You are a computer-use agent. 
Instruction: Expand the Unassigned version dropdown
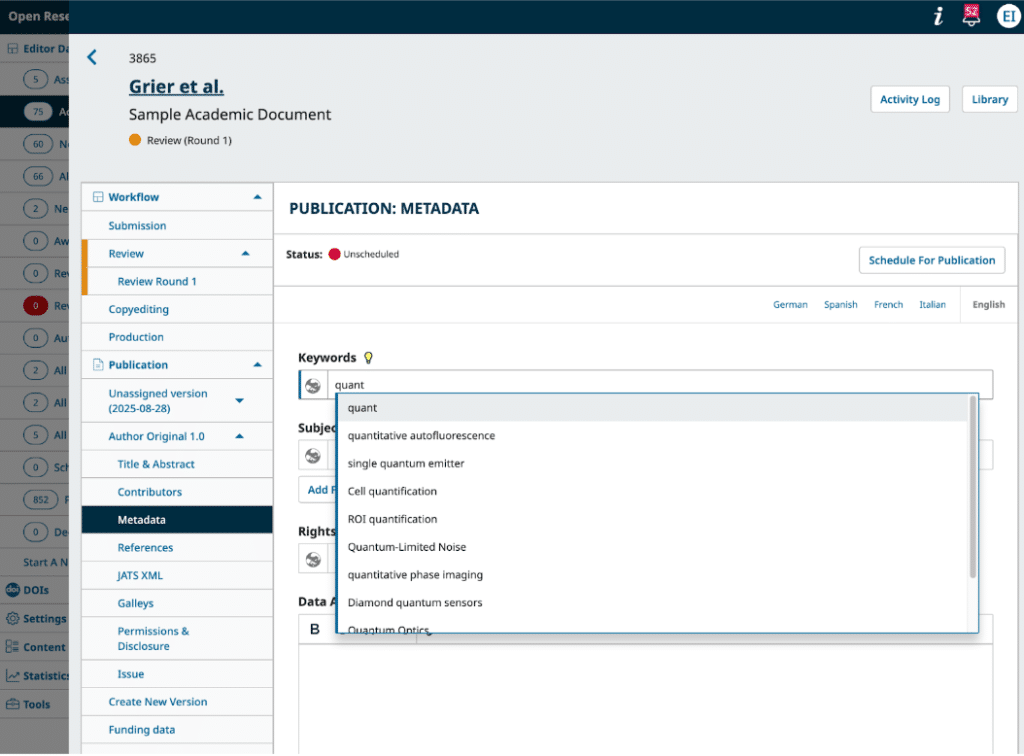239,401
